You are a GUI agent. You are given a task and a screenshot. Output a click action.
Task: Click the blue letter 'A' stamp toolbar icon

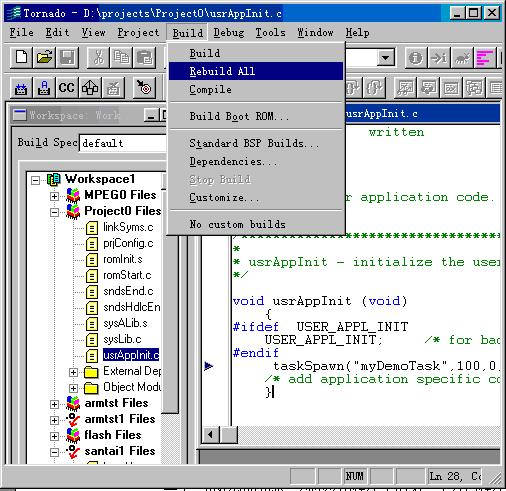[x=44, y=88]
